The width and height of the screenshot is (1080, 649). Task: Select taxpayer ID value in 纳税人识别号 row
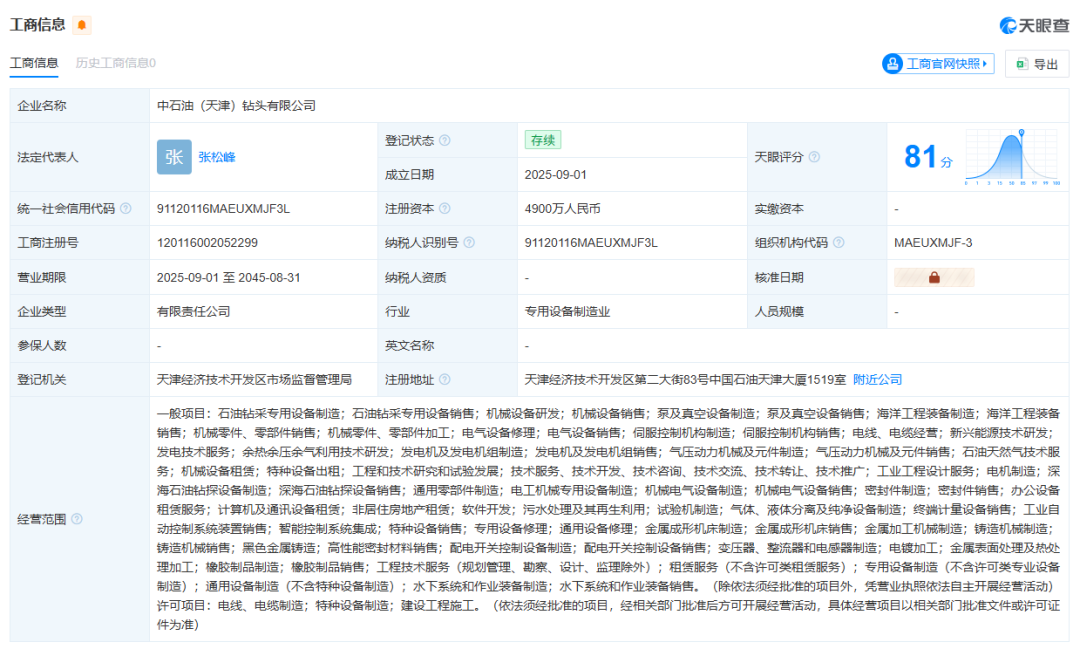tap(591, 243)
